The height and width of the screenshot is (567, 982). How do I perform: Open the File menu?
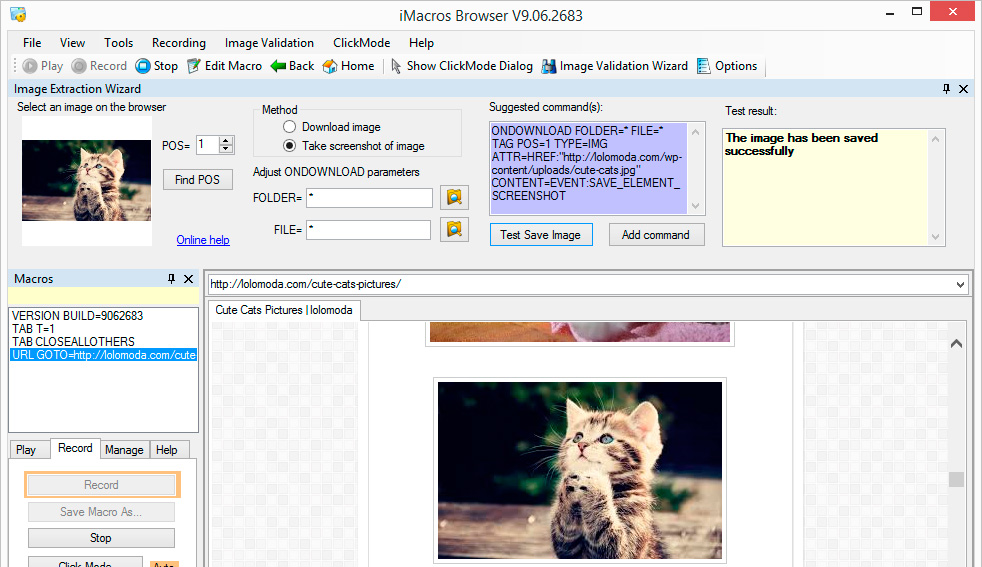coord(32,43)
